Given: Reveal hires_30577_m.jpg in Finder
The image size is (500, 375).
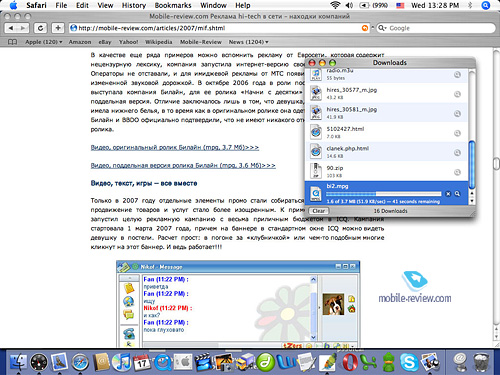Looking at the screenshot, I should (x=457, y=94).
